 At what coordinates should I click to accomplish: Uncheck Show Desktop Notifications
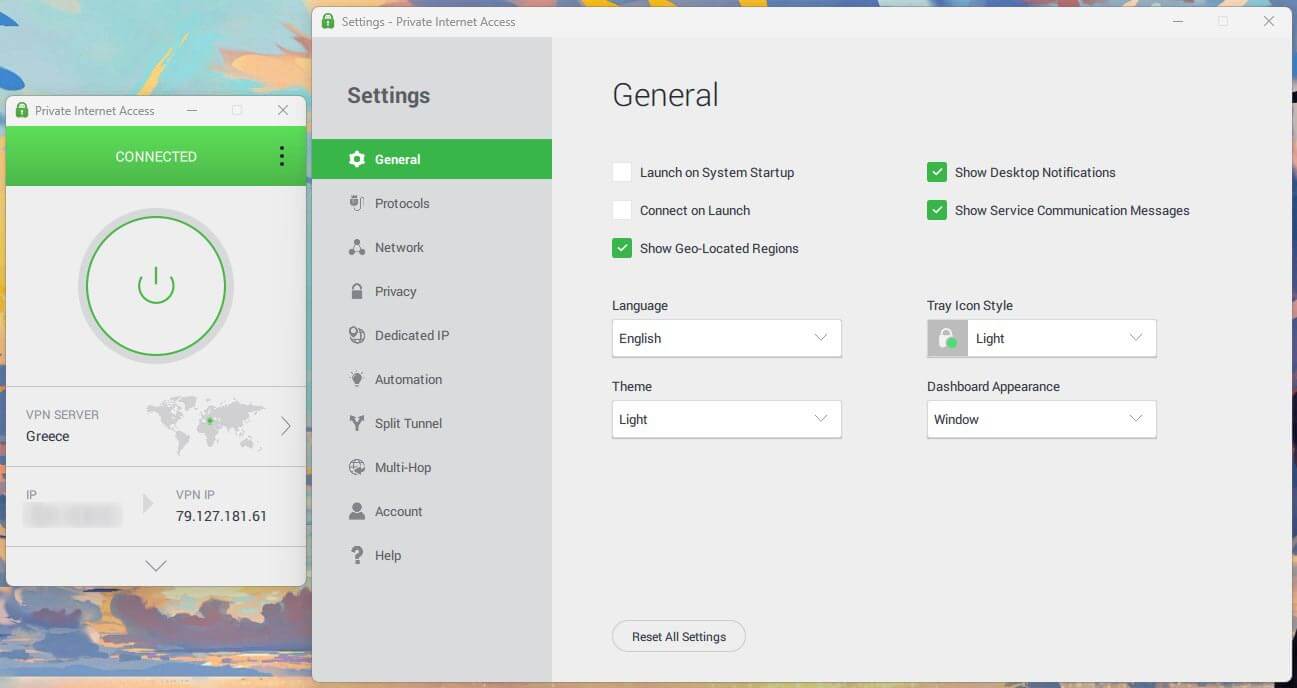[937, 172]
